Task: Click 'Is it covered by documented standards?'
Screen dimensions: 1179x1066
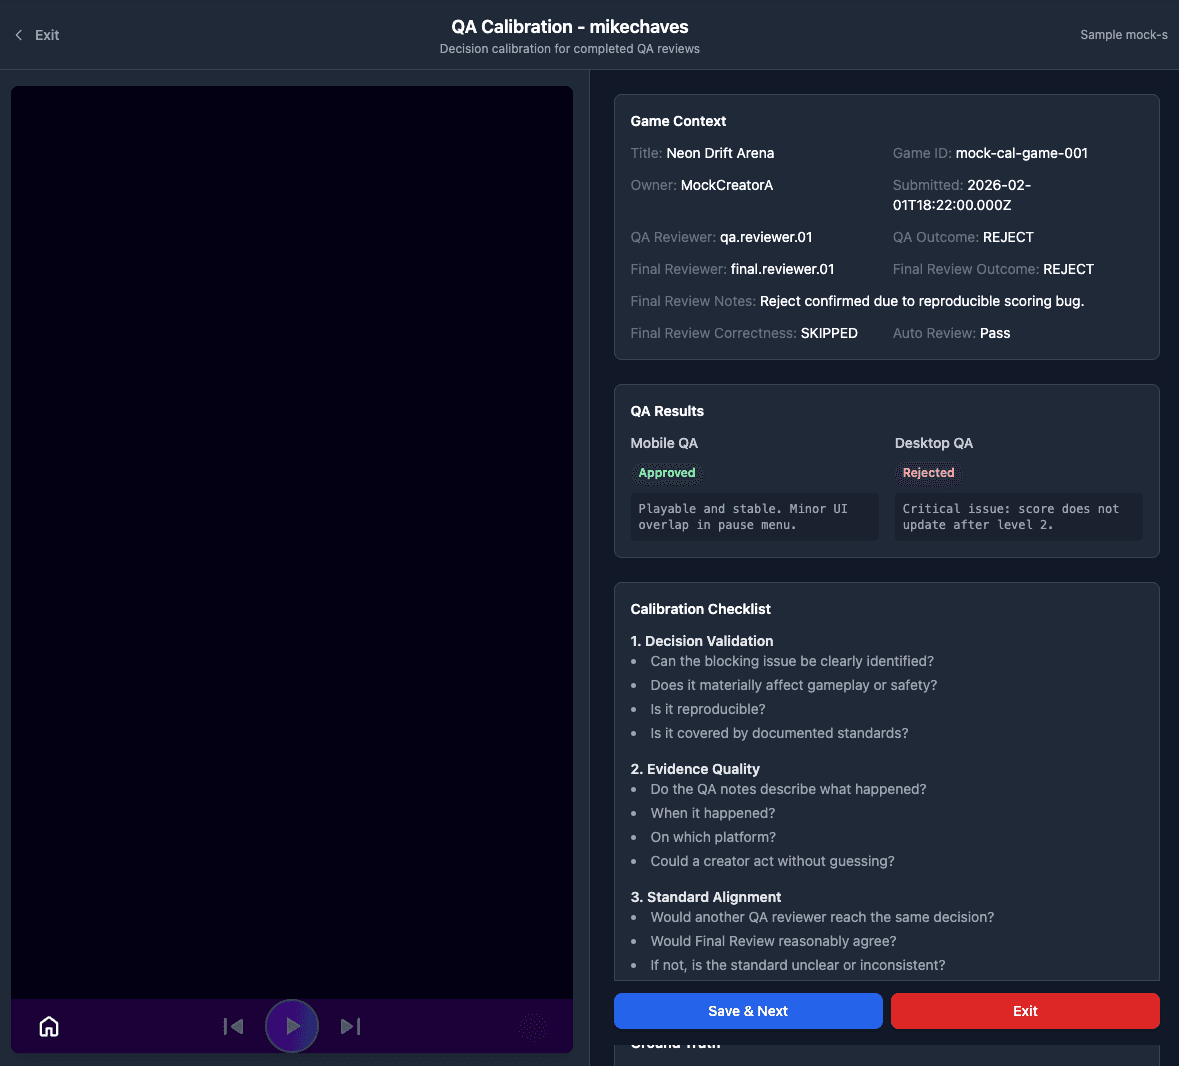Action: tap(779, 734)
